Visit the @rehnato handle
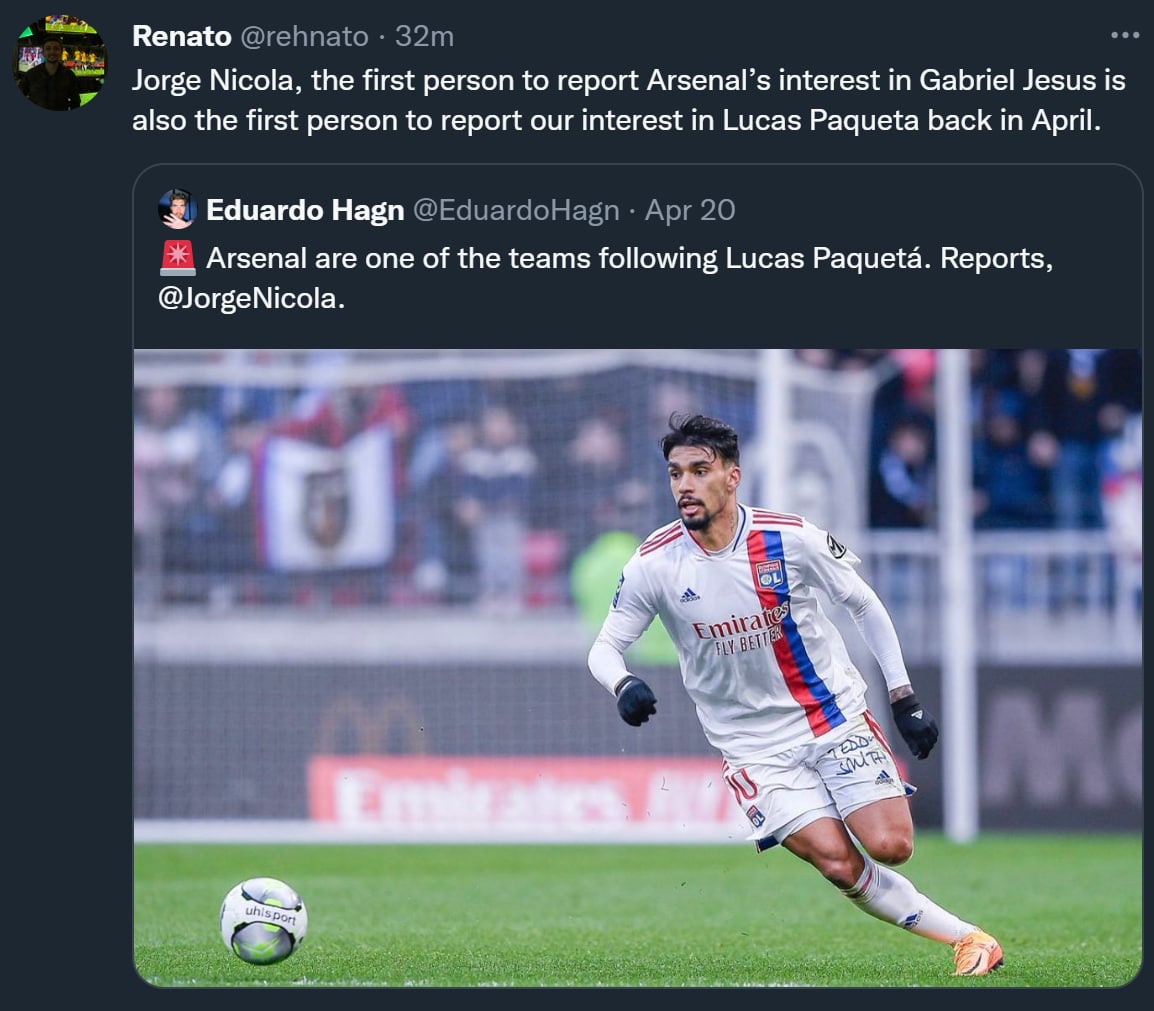Image resolution: width=1154 pixels, height=1011 pixels. coord(305,36)
